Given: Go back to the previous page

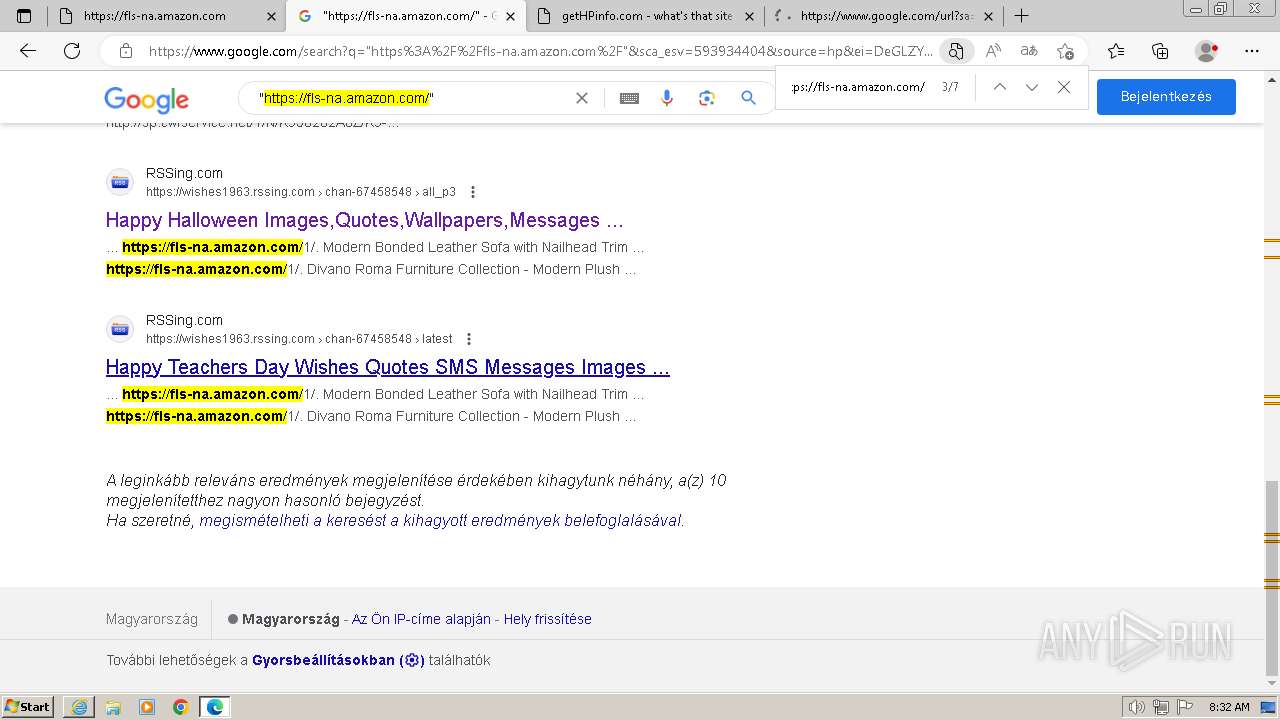Looking at the screenshot, I should click(x=28, y=51).
